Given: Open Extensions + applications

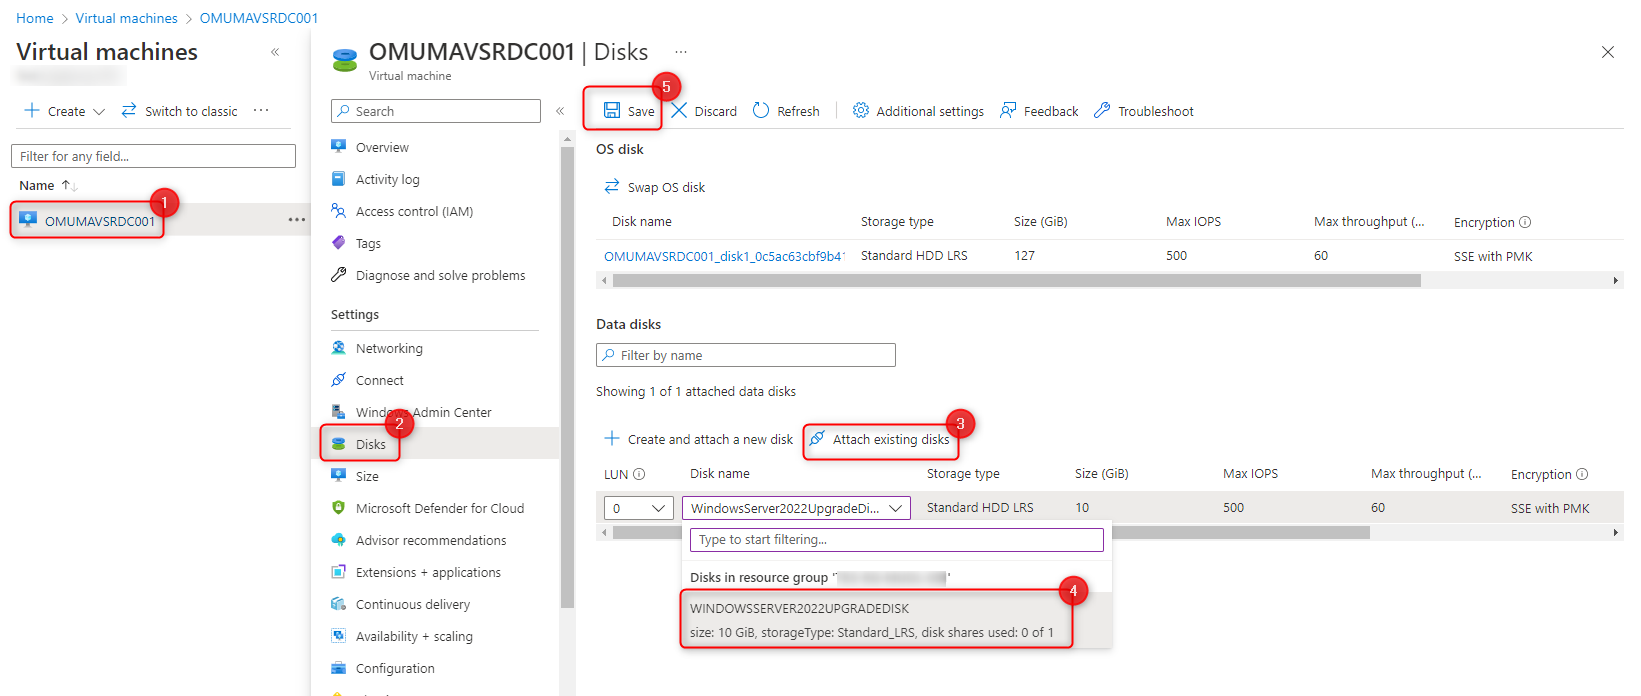Looking at the screenshot, I should (428, 572).
